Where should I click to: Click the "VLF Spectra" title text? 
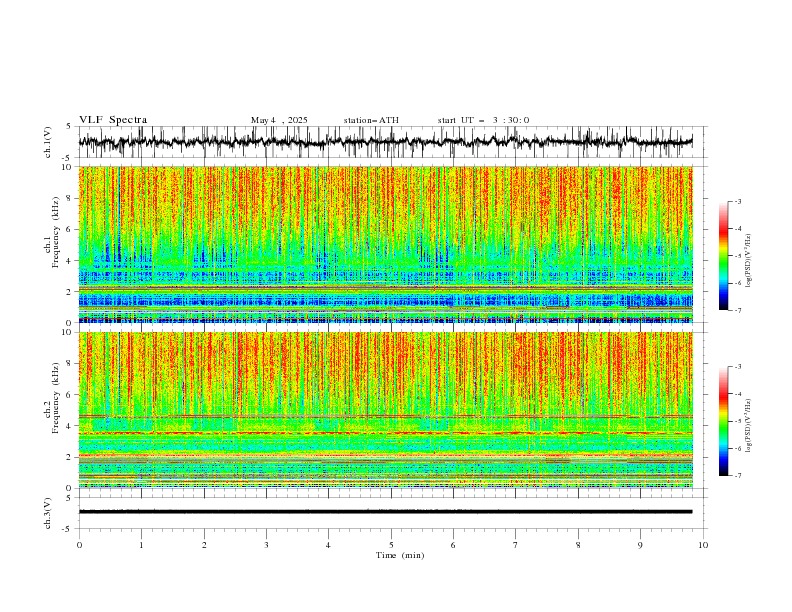113,120
